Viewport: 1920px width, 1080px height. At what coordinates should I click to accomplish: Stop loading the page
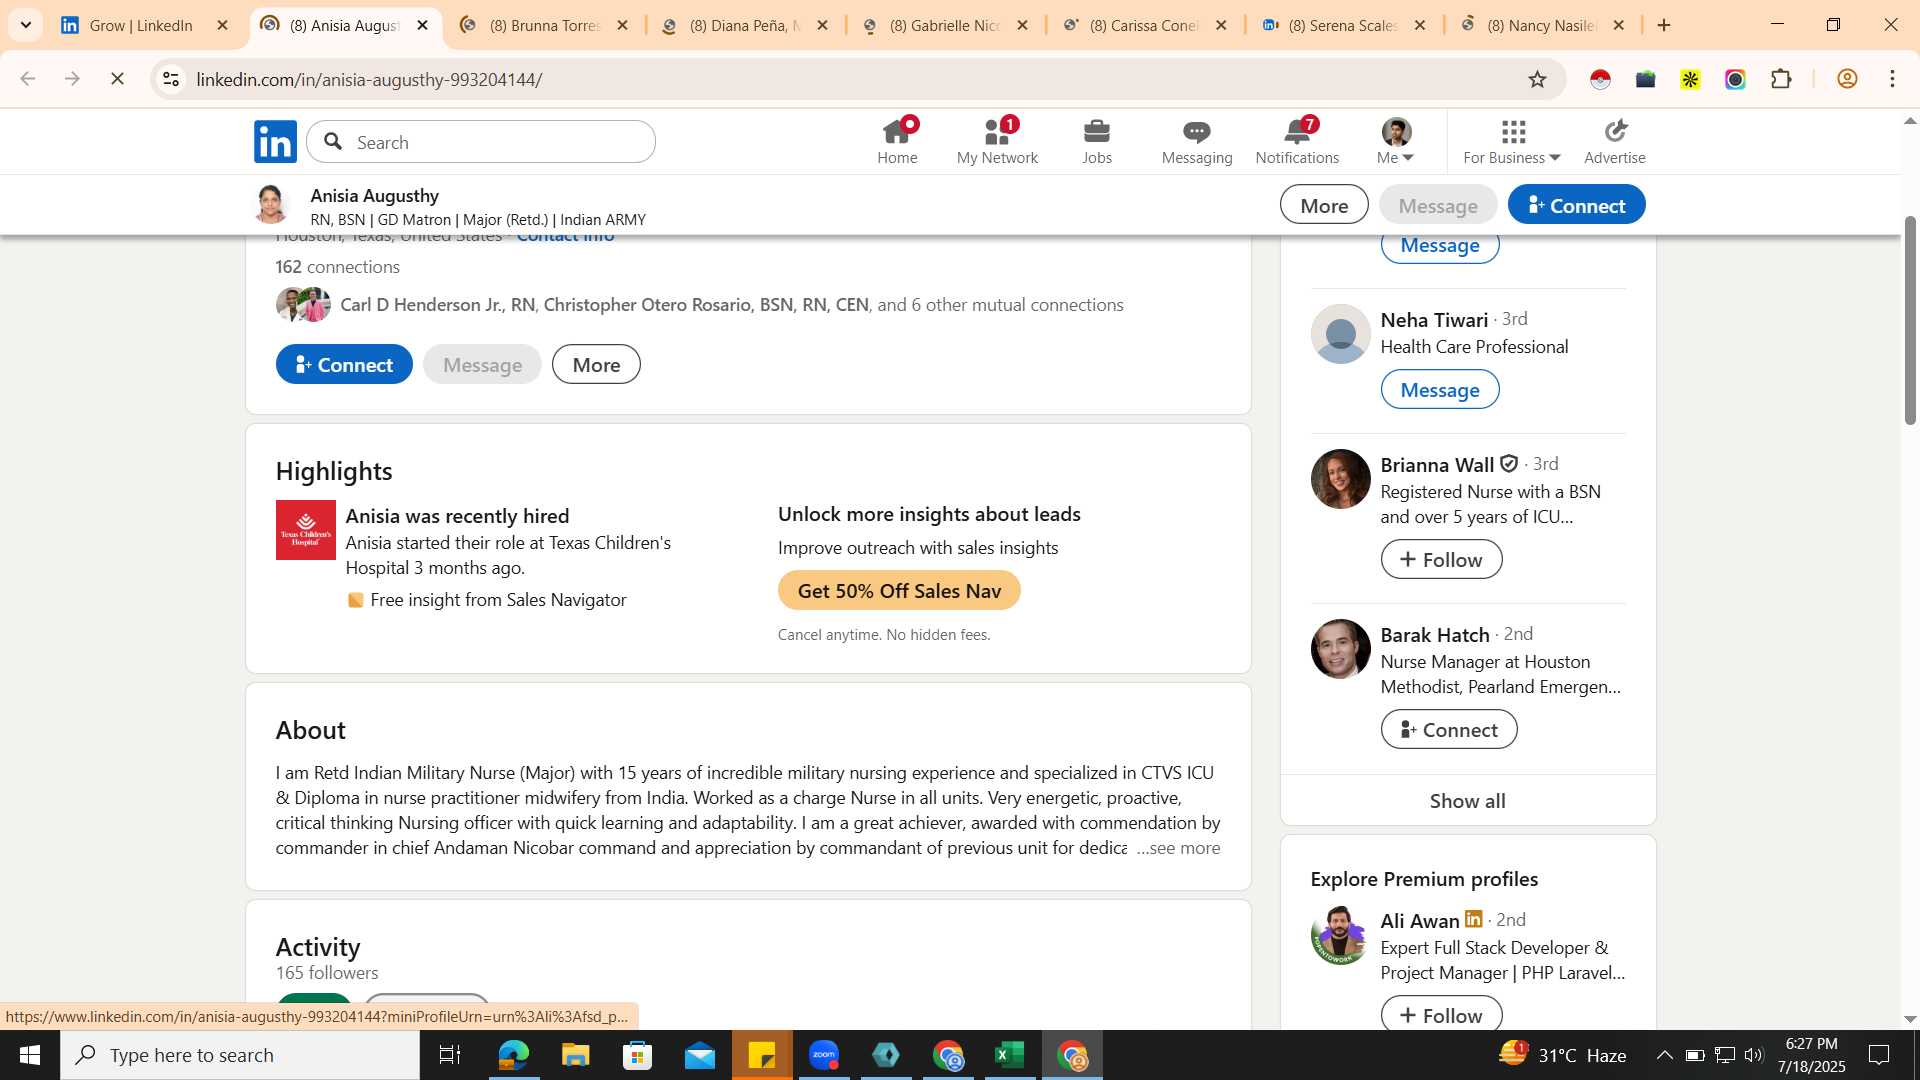117,79
